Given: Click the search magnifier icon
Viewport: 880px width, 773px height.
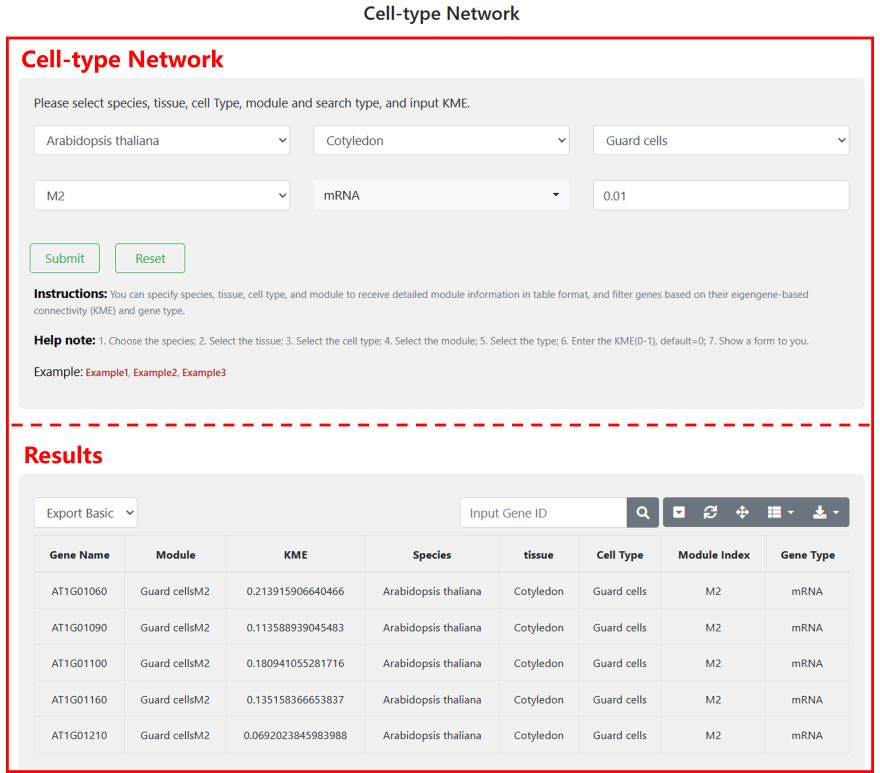Looking at the screenshot, I should 643,513.
